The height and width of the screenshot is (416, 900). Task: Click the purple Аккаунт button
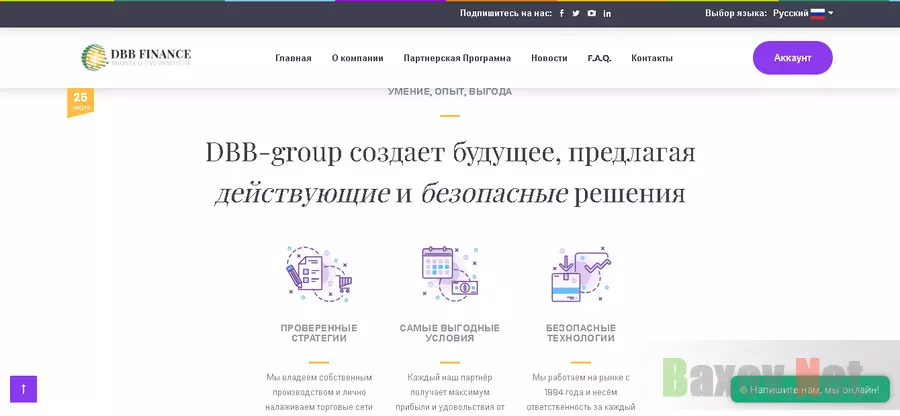(793, 57)
